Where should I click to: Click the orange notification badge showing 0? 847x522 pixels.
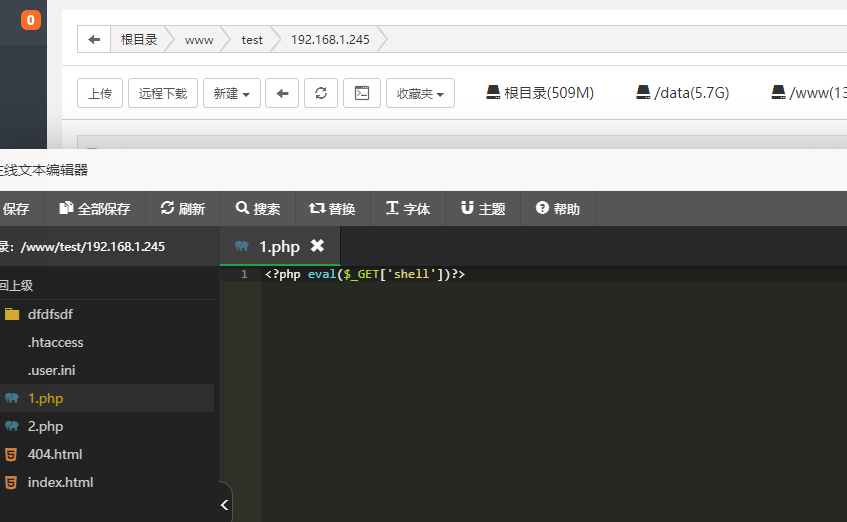[31, 20]
